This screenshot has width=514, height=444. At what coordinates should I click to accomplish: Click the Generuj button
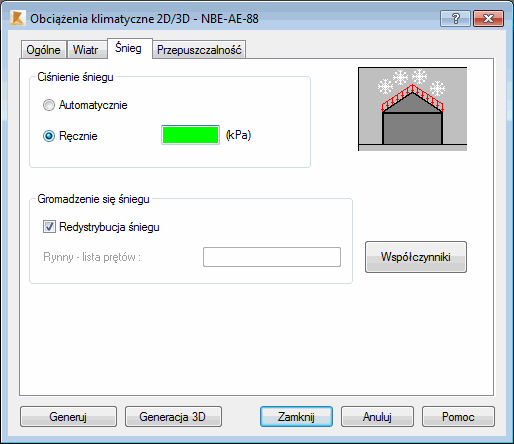coord(68,417)
